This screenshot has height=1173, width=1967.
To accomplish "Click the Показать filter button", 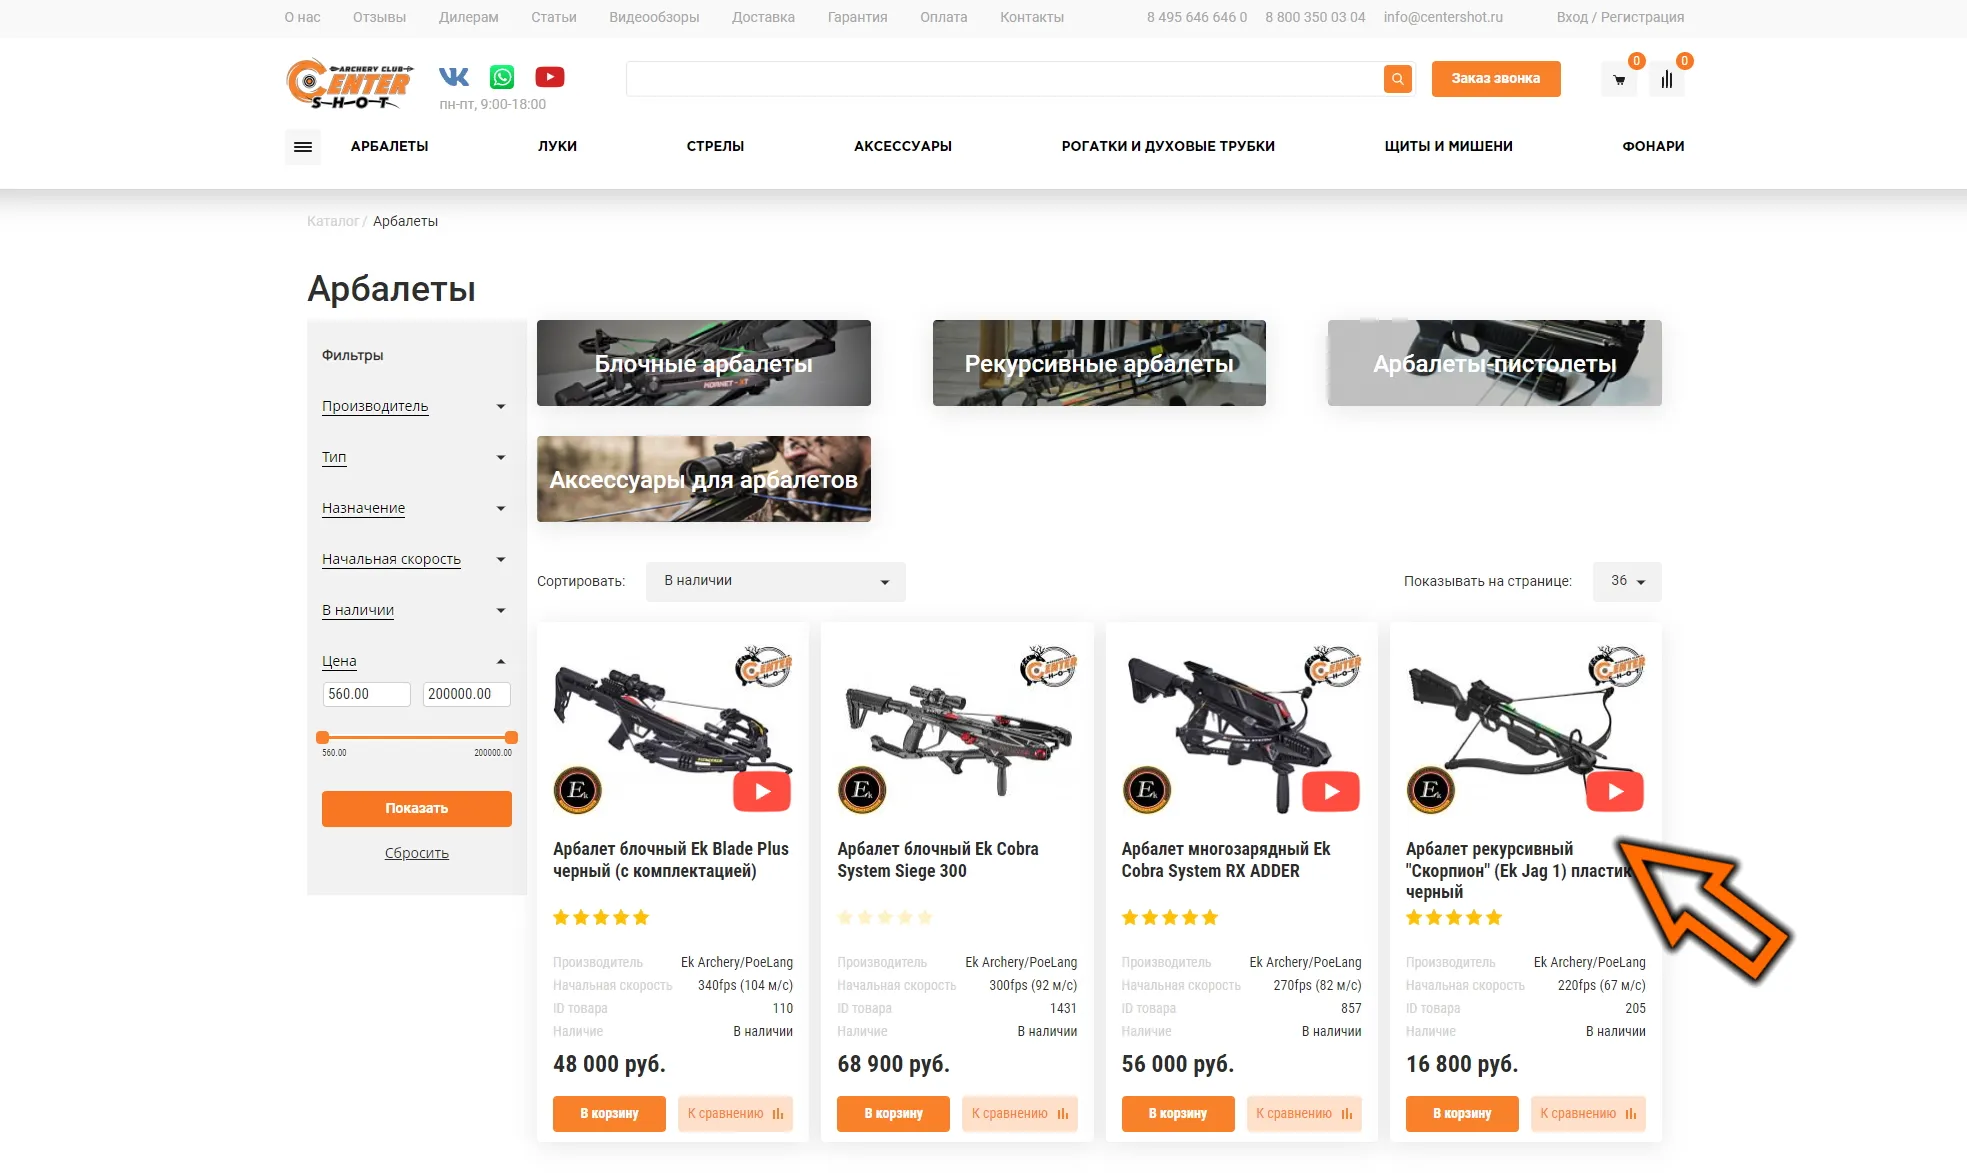I will [417, 809].
